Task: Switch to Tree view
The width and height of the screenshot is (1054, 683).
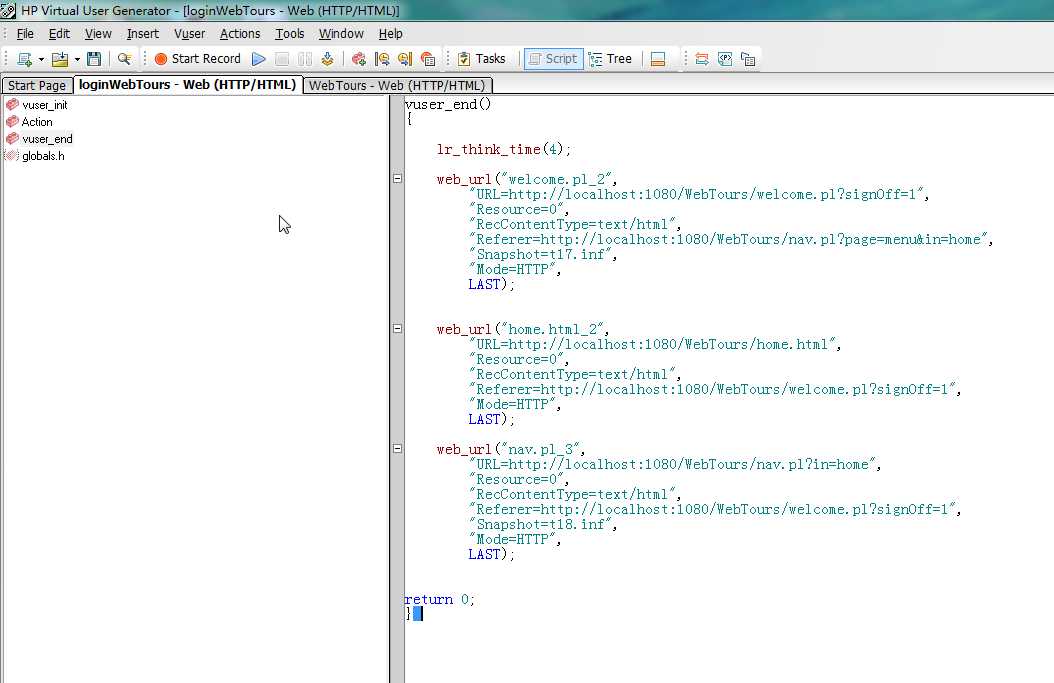Action: tap(610, 58)
